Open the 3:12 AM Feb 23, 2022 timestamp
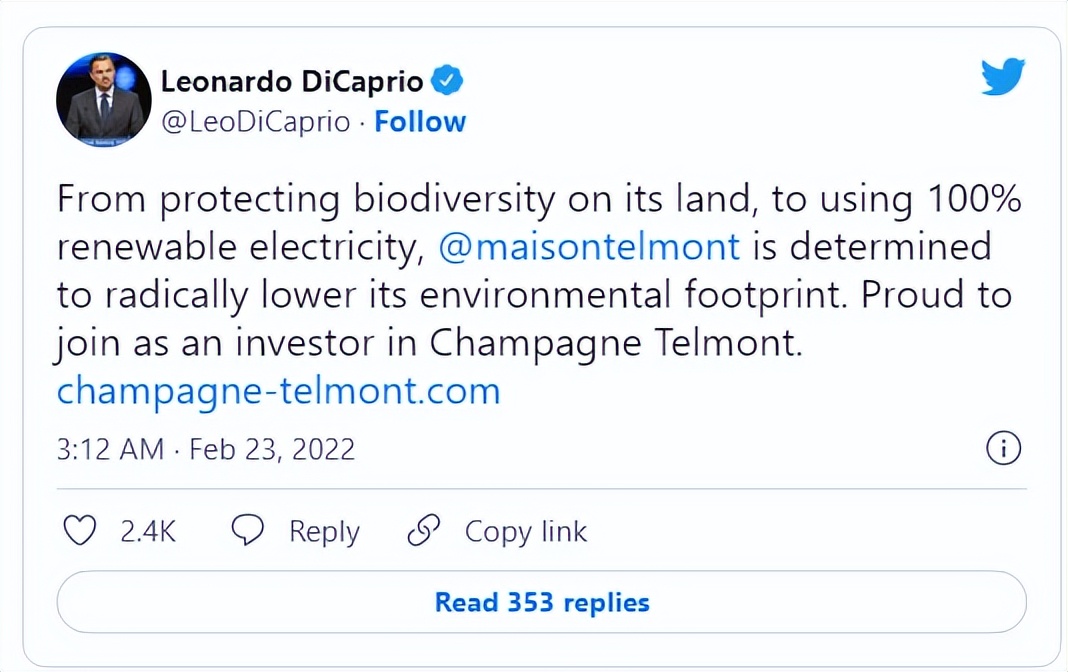Screen dimensions: 1068x672 pyautogui.click(x=206, y=449)
